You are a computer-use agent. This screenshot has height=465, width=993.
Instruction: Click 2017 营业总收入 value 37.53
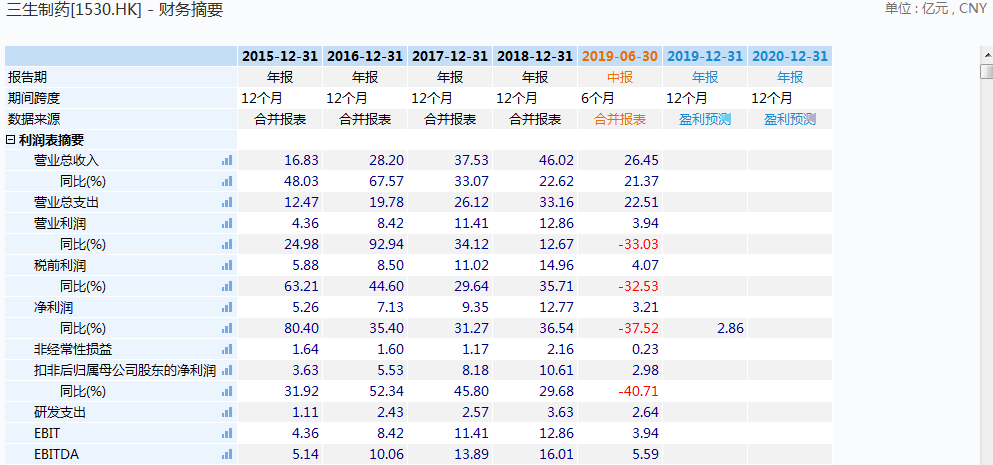click(472, 161)
